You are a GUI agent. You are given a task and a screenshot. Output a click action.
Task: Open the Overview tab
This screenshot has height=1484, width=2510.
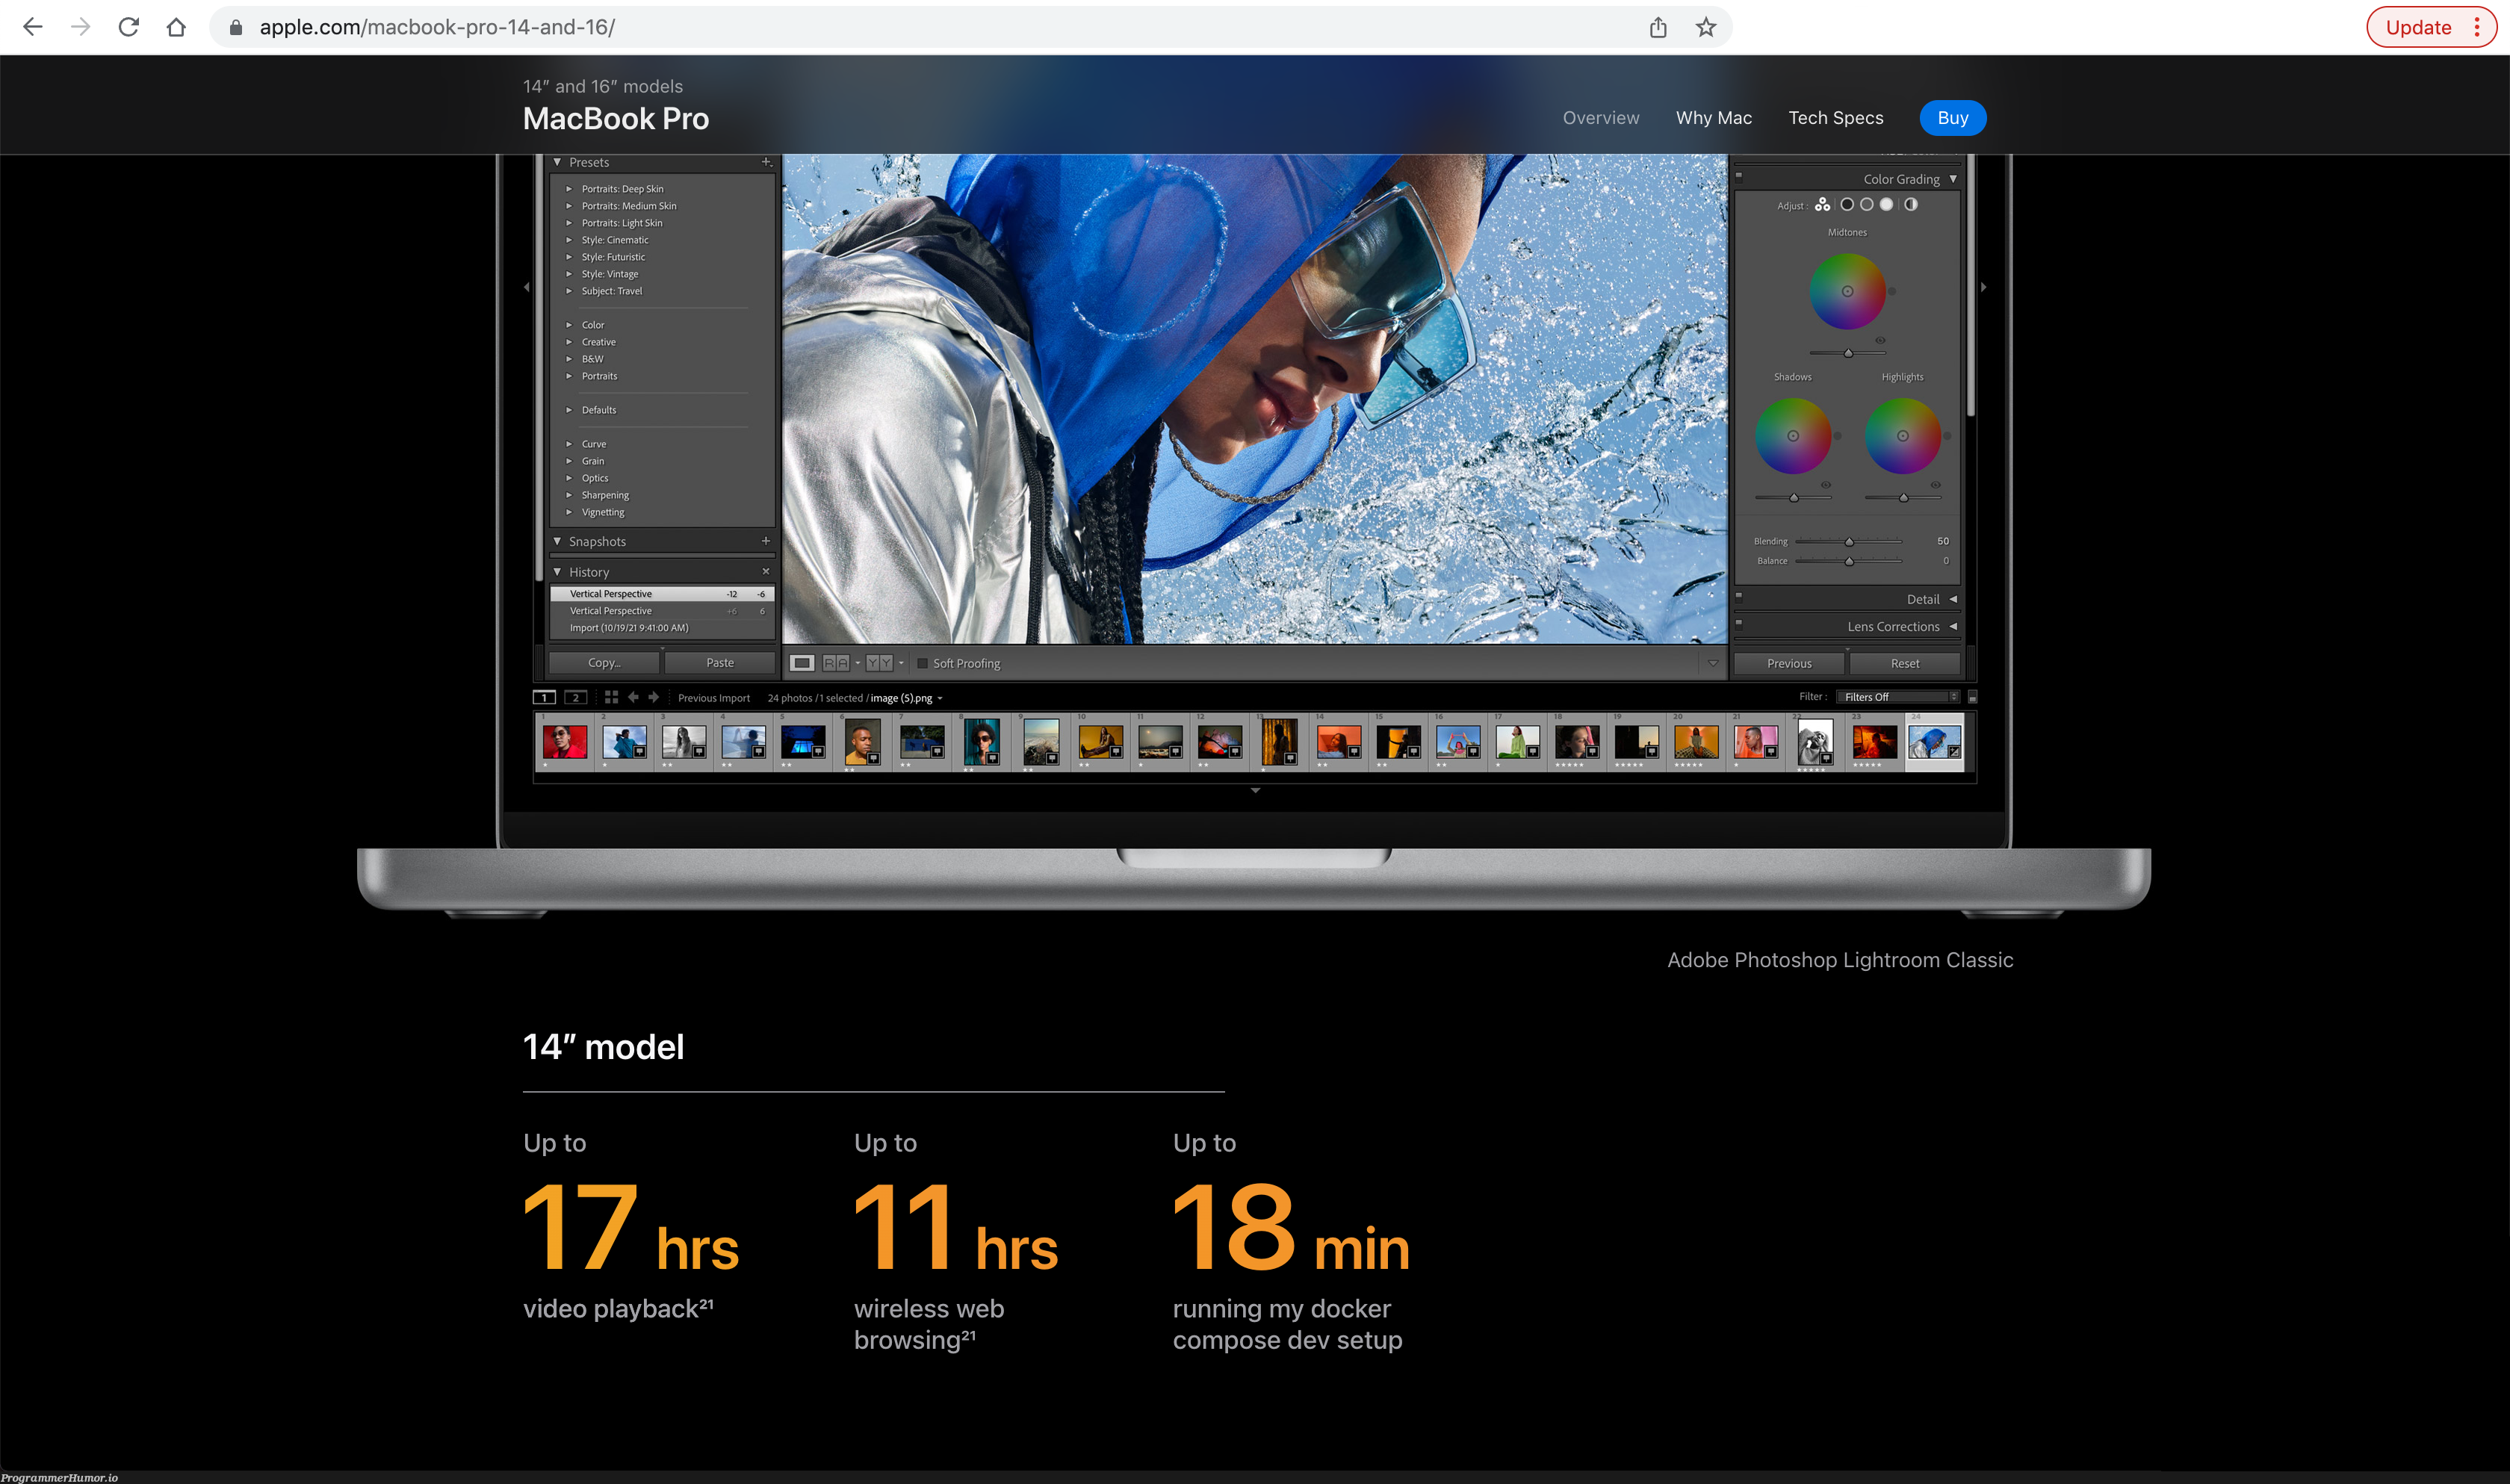(x=1601, y=118)
